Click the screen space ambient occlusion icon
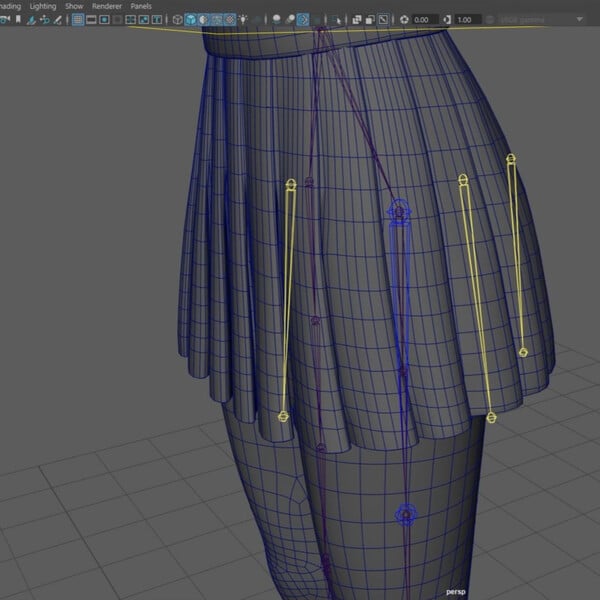The width and height of the screenshot is (600, 600). coord(276,19)
